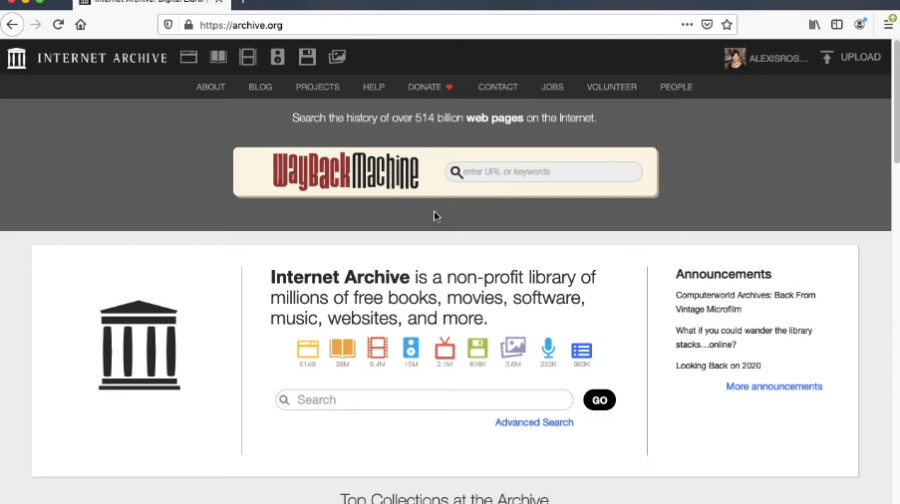Open the Firefox hamburger menu
Viewport: 900px width, 504px height.
click(888, 25)
